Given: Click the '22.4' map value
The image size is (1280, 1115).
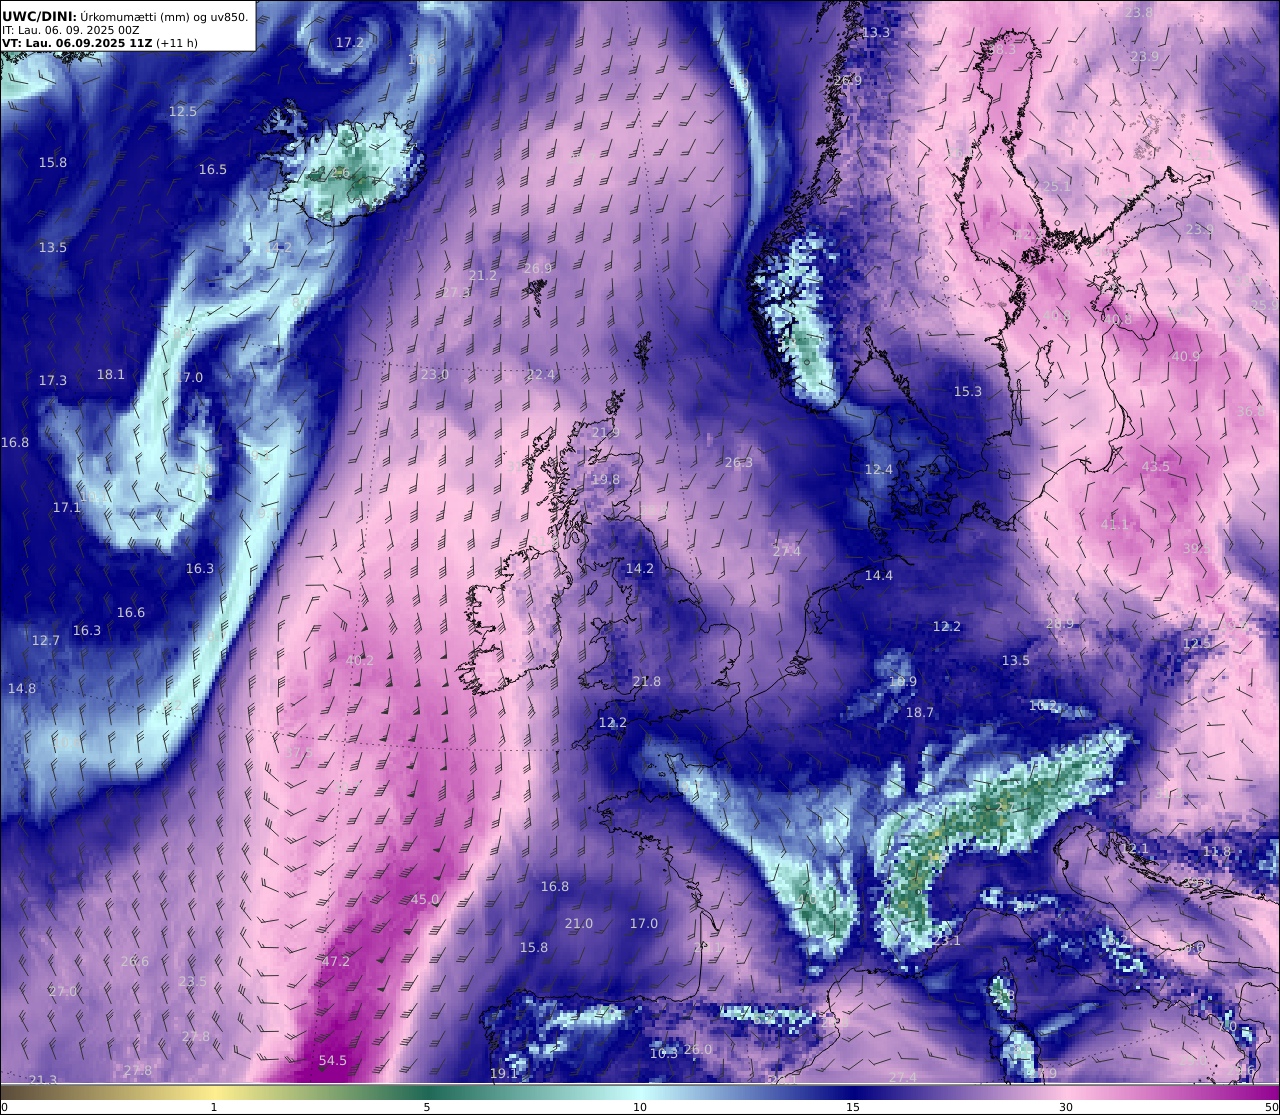Looking at the screenshot, I should tap(541, 375).
